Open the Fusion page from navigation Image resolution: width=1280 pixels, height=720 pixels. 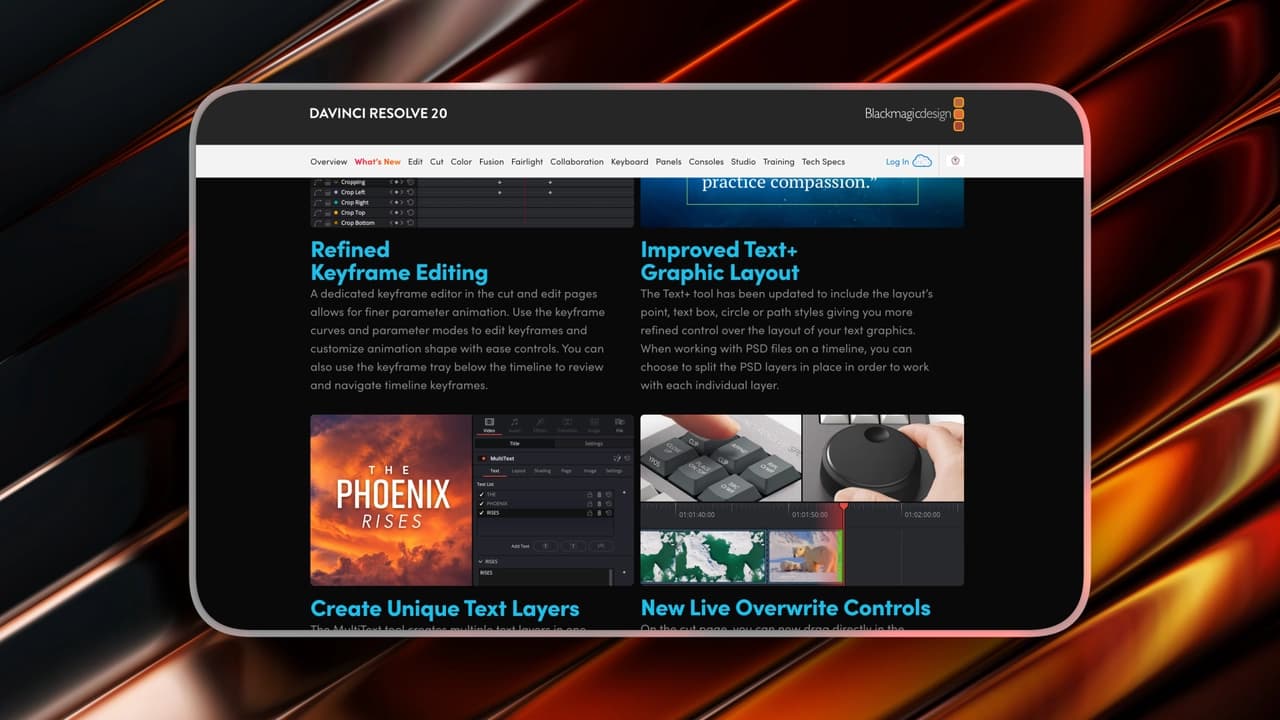click(491, 162)
